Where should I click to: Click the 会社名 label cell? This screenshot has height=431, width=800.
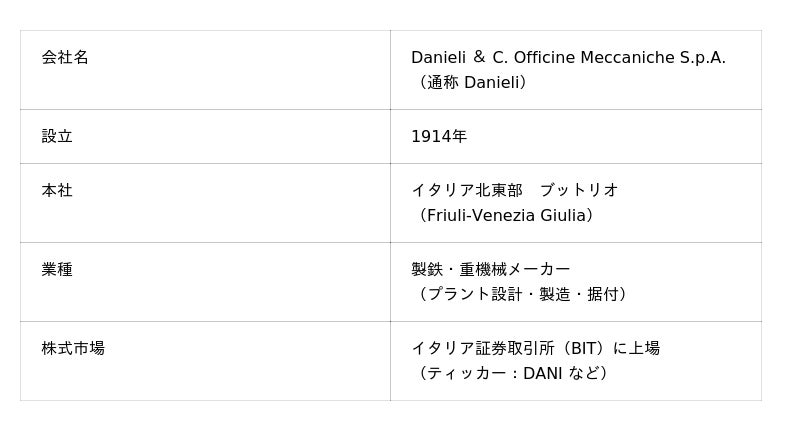pyautogui.click(x=65, y=58)
